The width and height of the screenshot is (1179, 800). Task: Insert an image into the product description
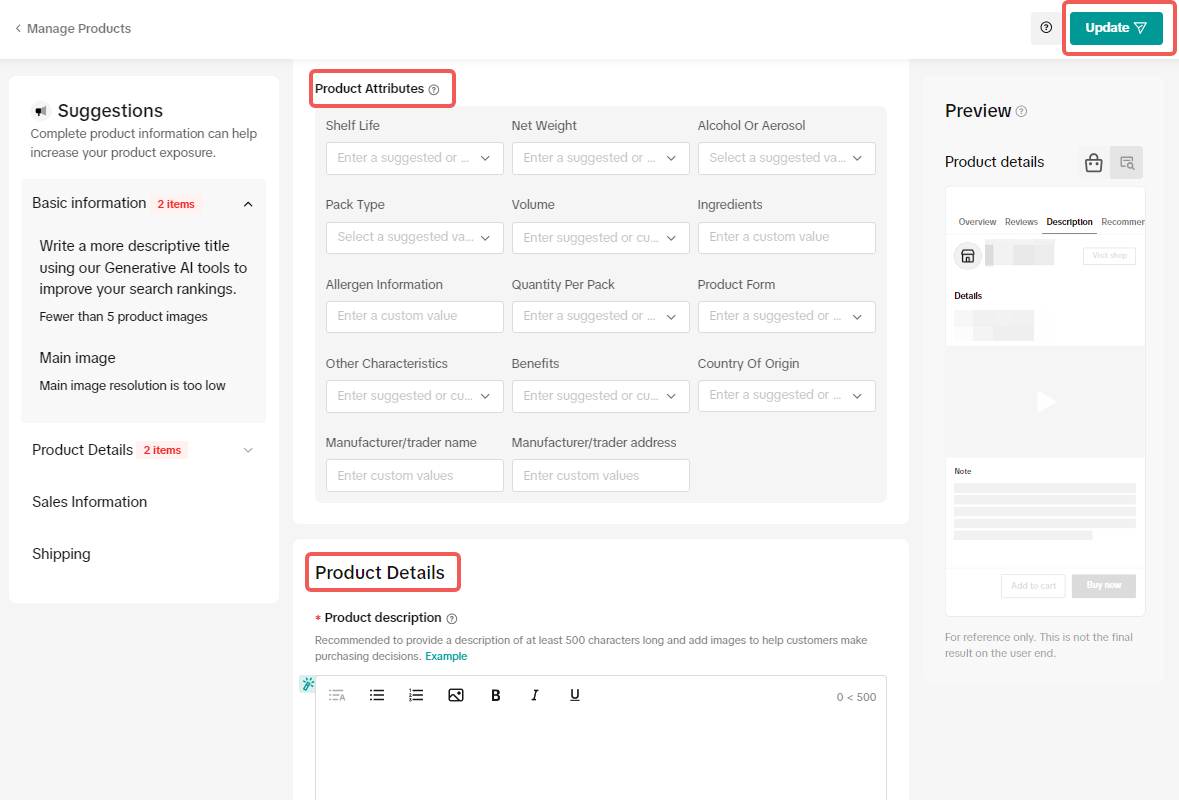[456, 695]
